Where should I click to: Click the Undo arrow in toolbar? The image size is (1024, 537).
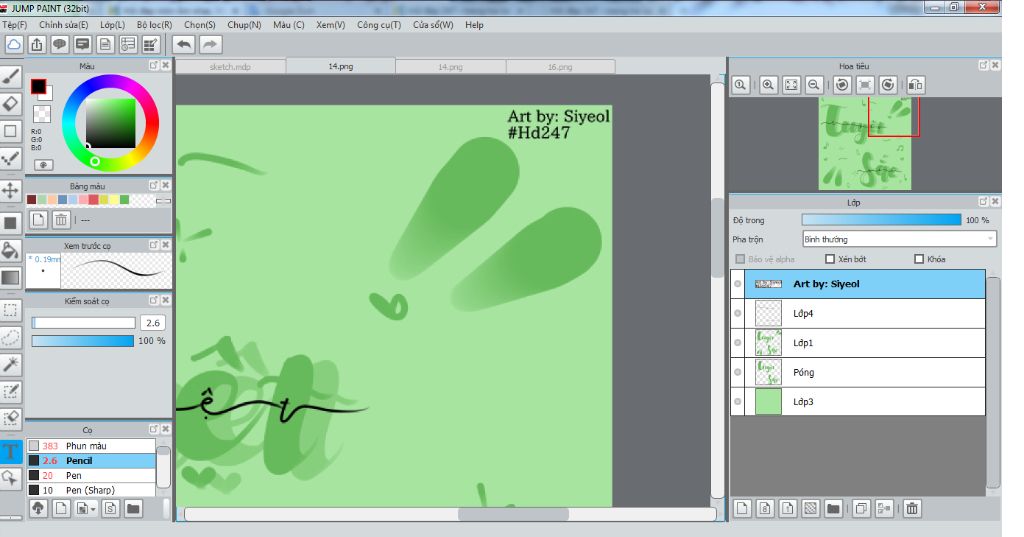point(184,44)
